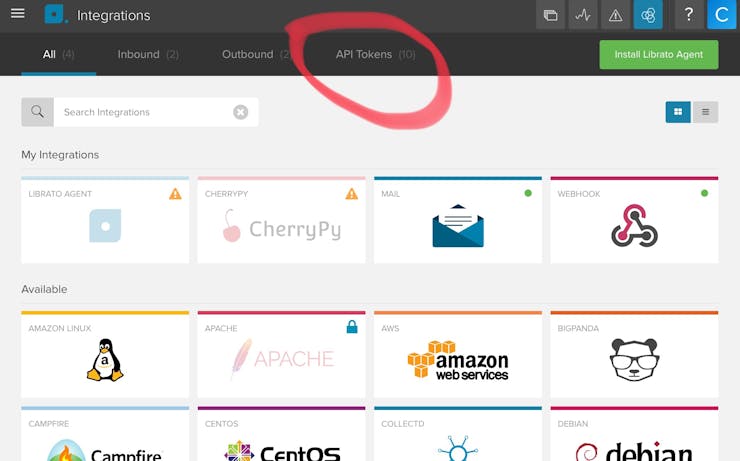This screenshot has width=740, height=461.
Task: Switch to list view
Action: tap(706, 112)
